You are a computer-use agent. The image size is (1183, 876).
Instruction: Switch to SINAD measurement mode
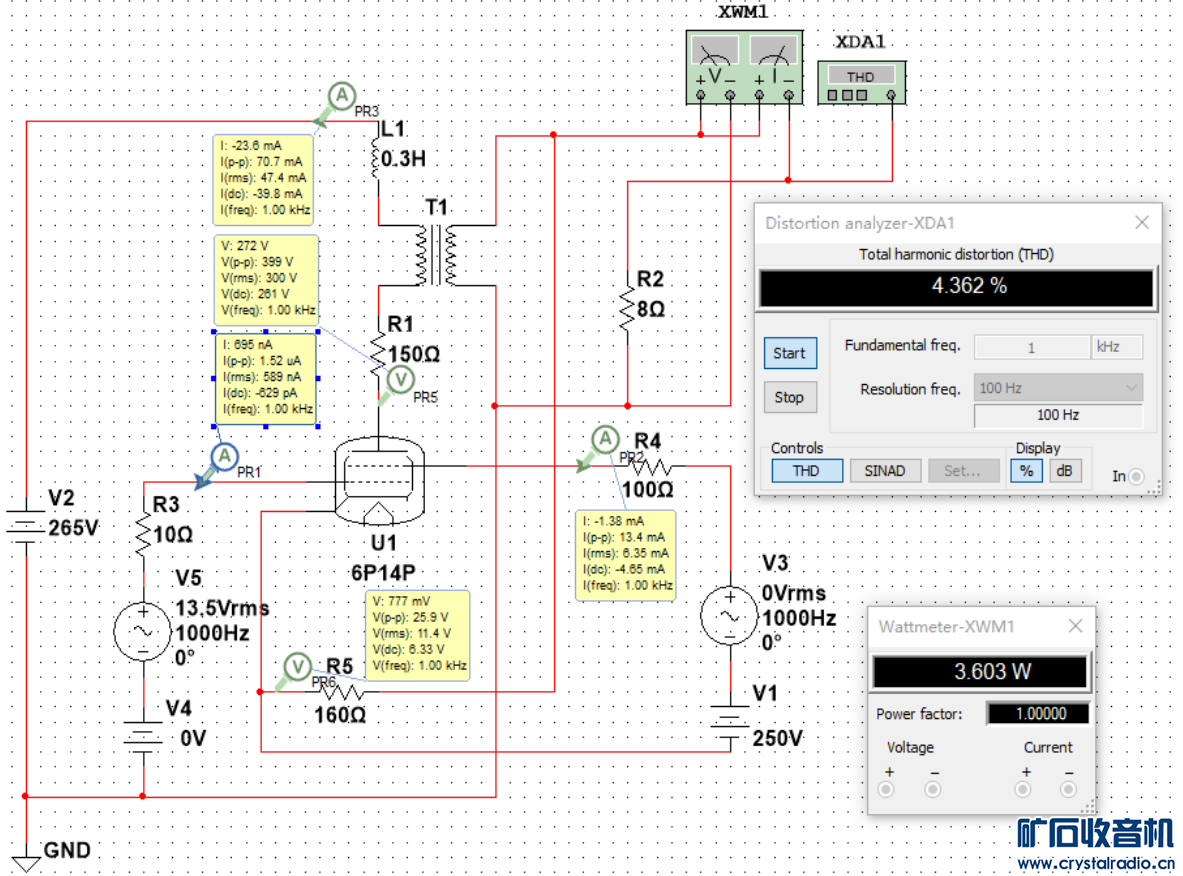(884, 471)
